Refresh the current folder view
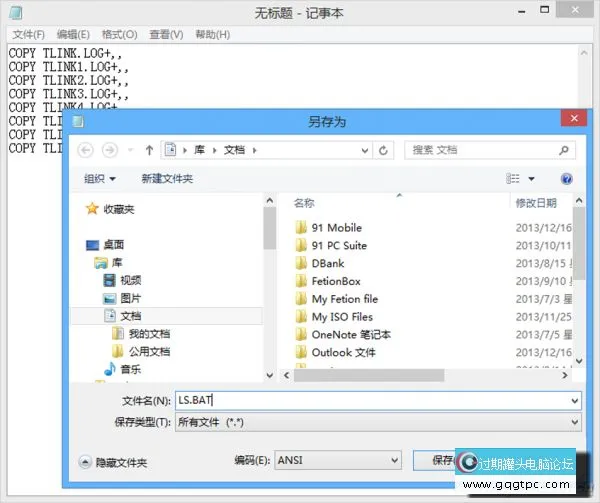The height and width of the screenshot is (503, 600). click(383, 150)
